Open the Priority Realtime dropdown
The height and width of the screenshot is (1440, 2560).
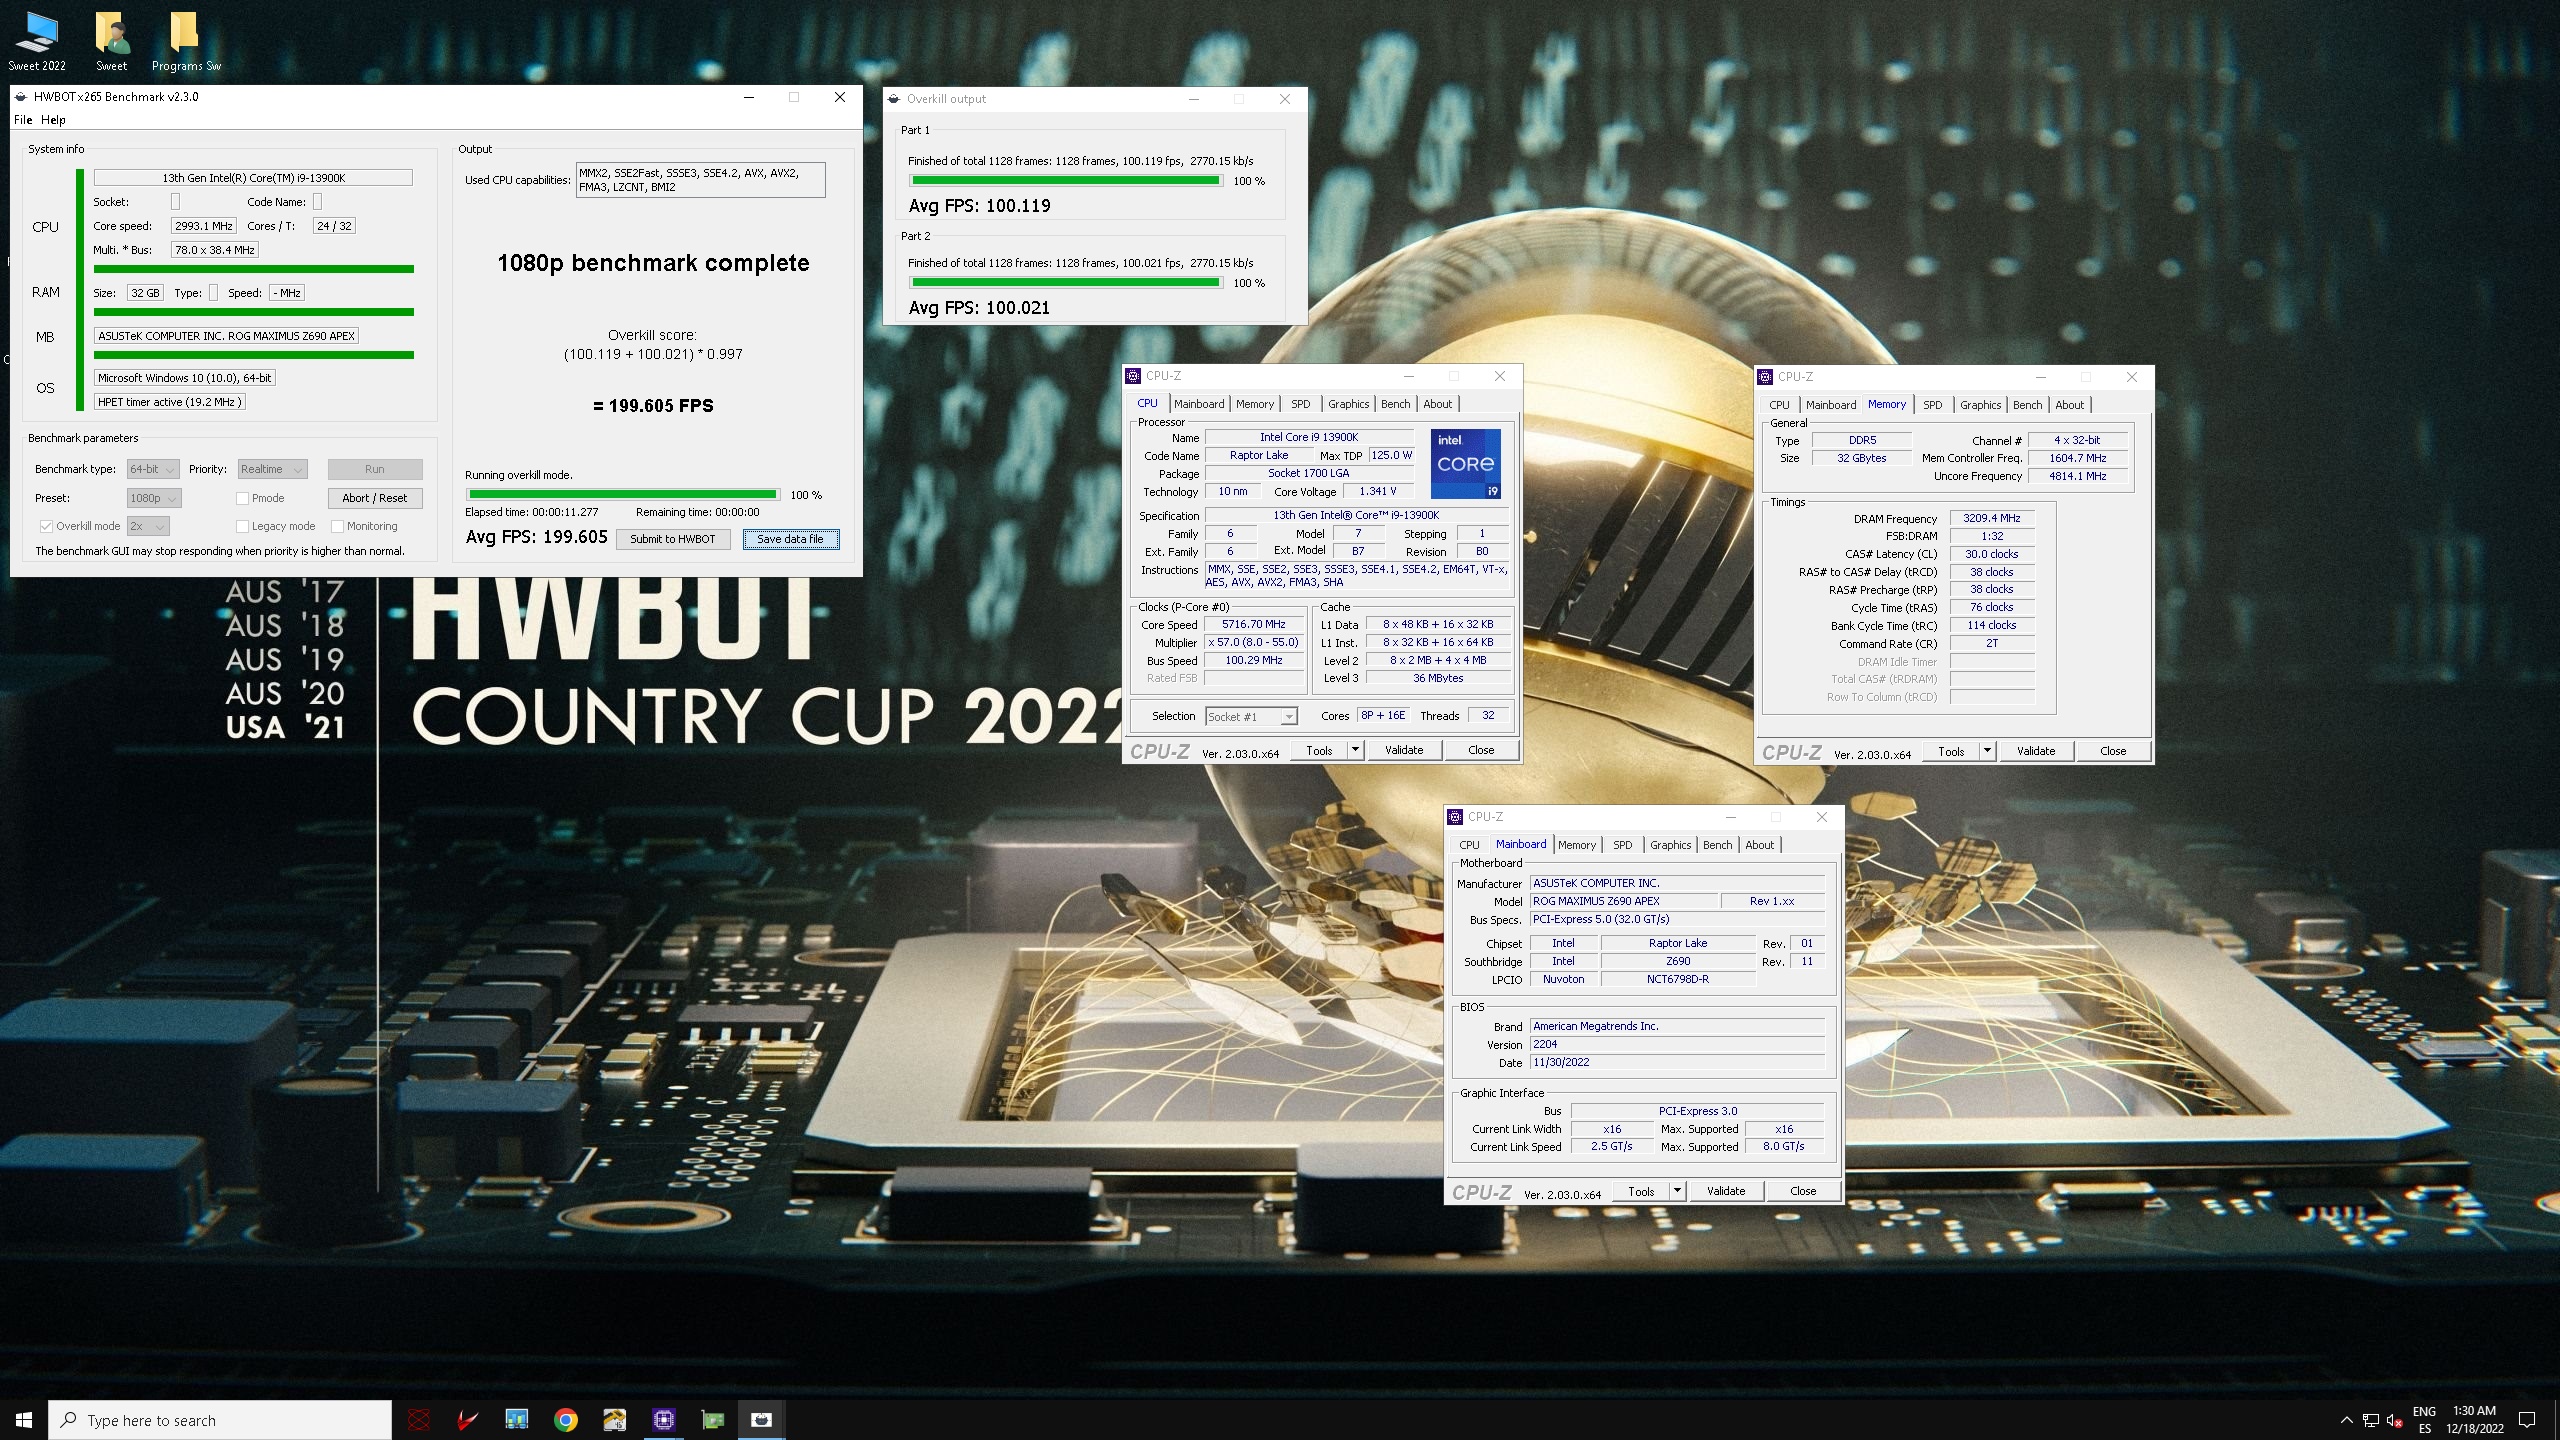[x=272, y=469]
